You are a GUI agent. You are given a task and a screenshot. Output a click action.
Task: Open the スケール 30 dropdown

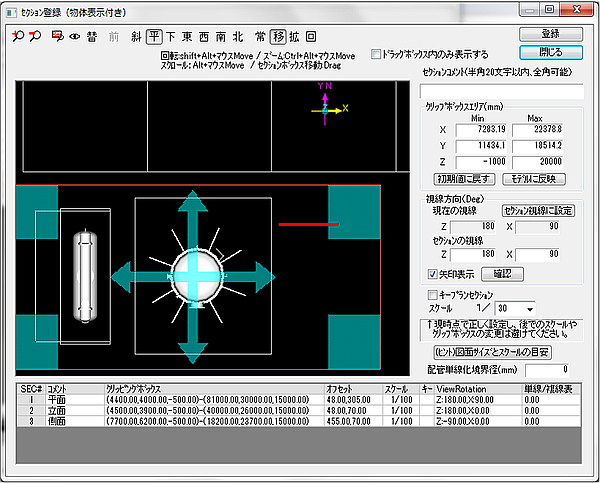click(528, 308)
